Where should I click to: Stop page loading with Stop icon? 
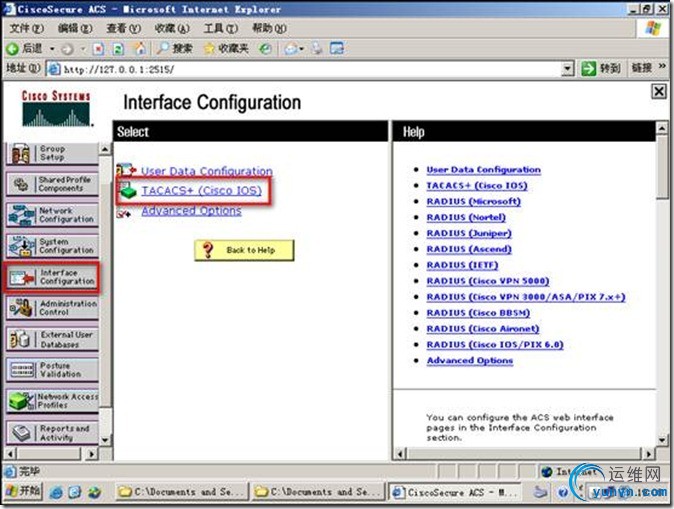pos(98,49)
